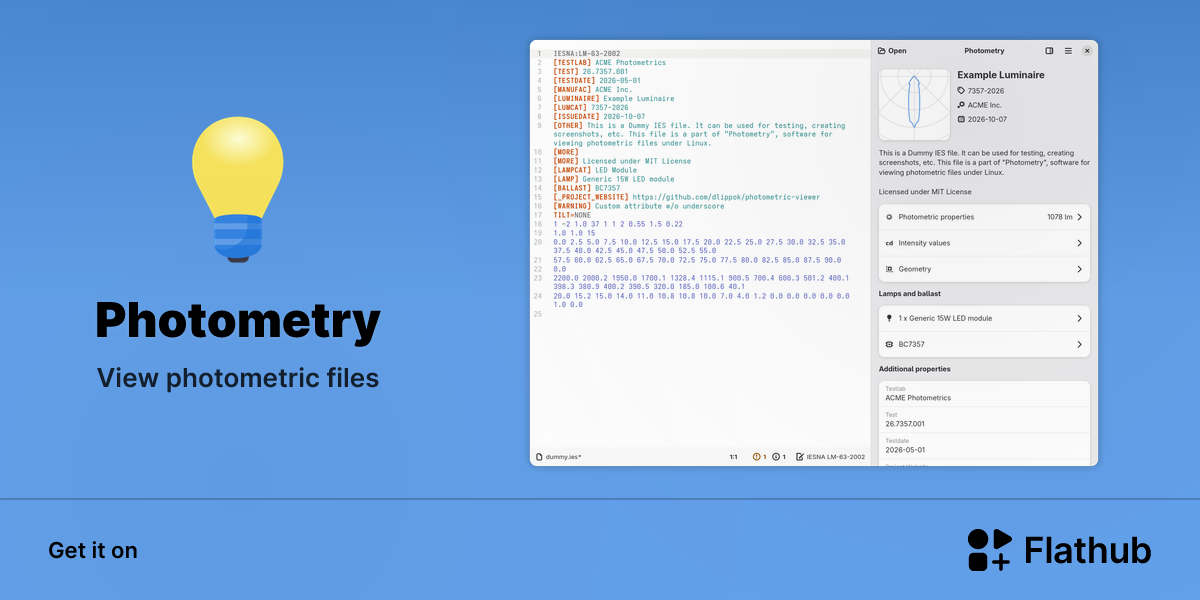Click the polar light distribution thumbnail

click(x=915, y=104)
